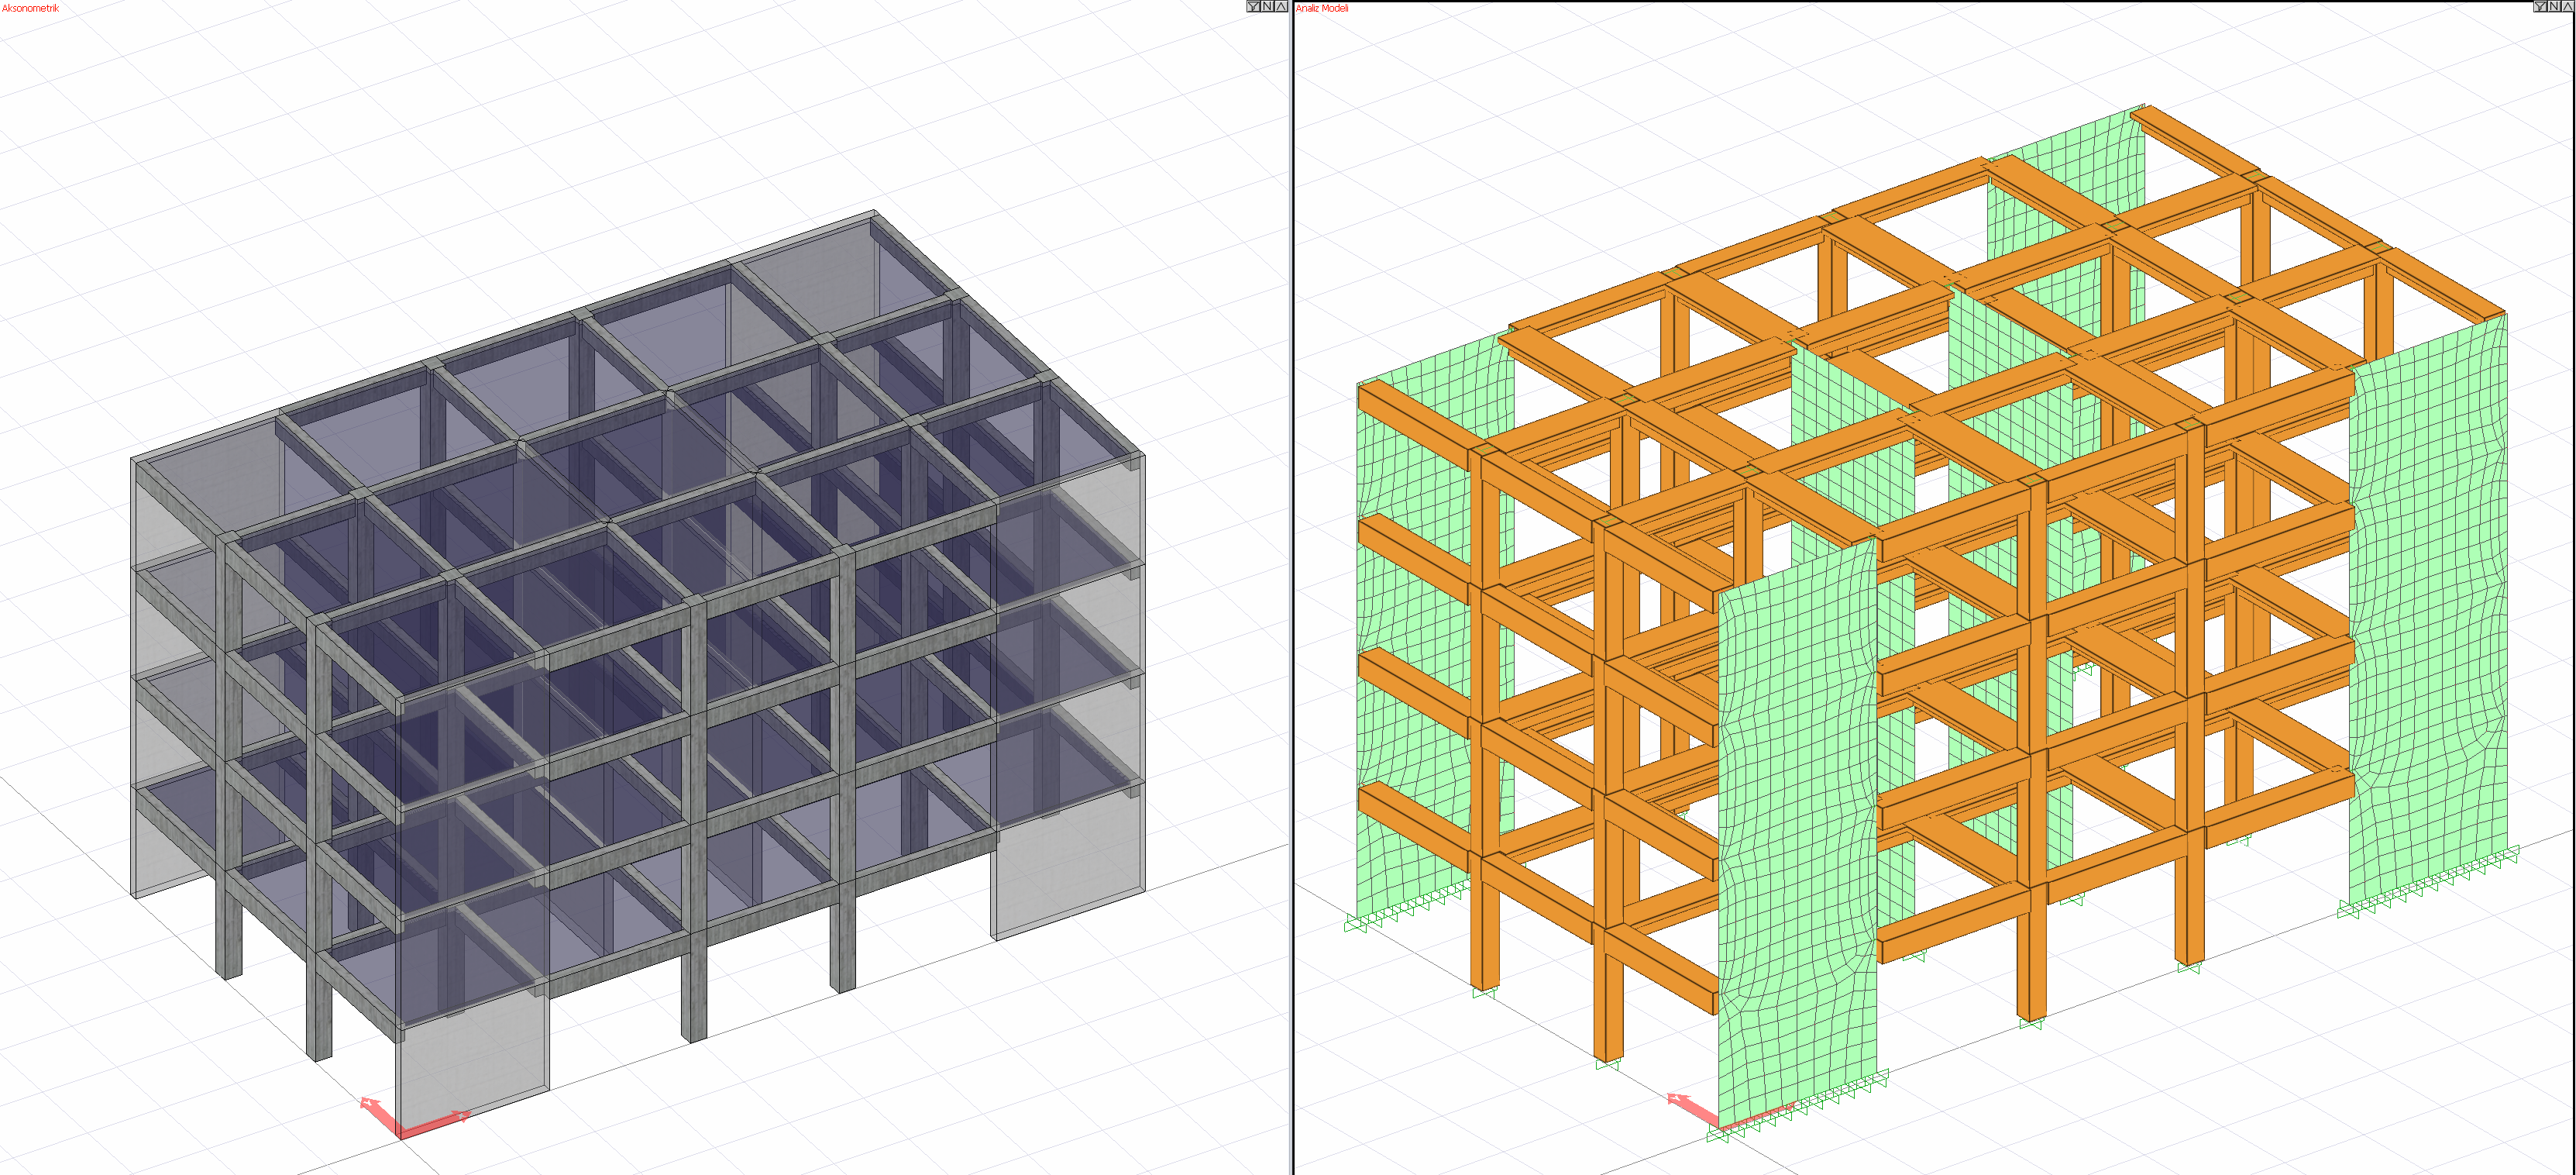The height and width of the screenshot is (1175, 2576).
Task: Click the Aksonometrik view title label
Action: coord(30,8)
